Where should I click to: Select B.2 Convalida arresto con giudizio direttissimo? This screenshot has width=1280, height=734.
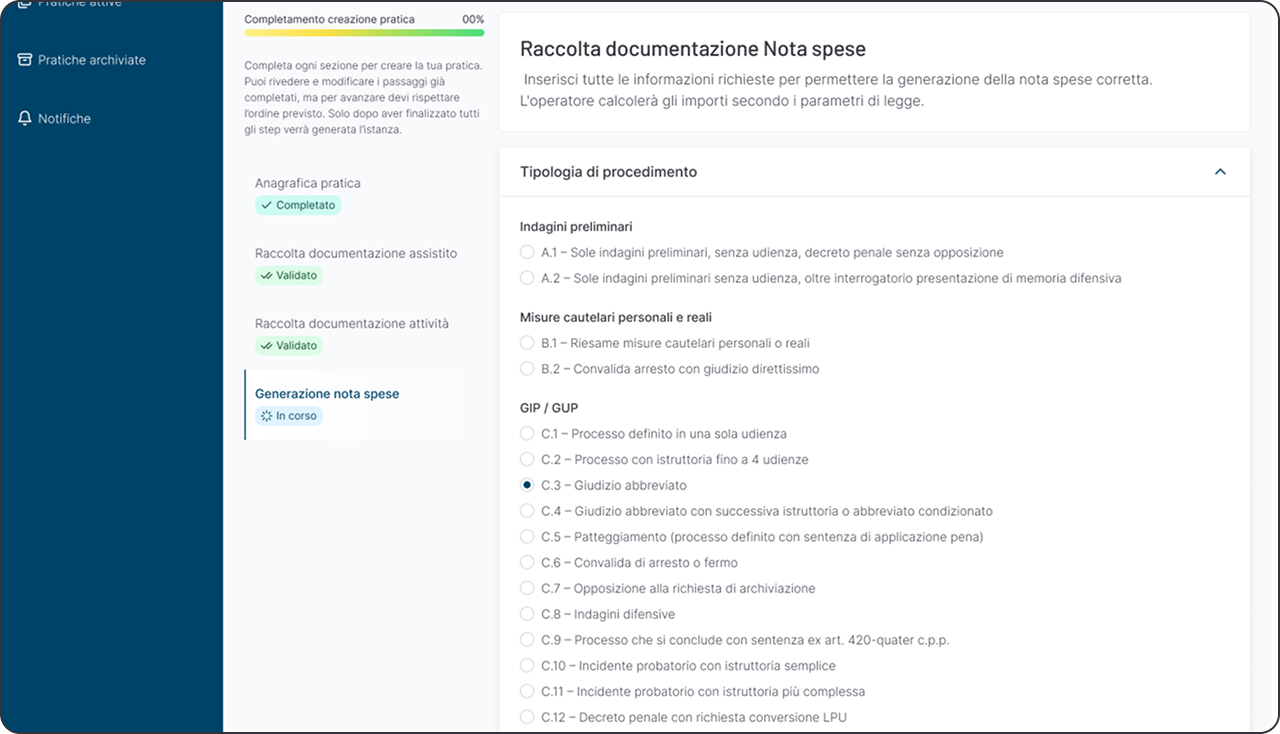(527, 369)
